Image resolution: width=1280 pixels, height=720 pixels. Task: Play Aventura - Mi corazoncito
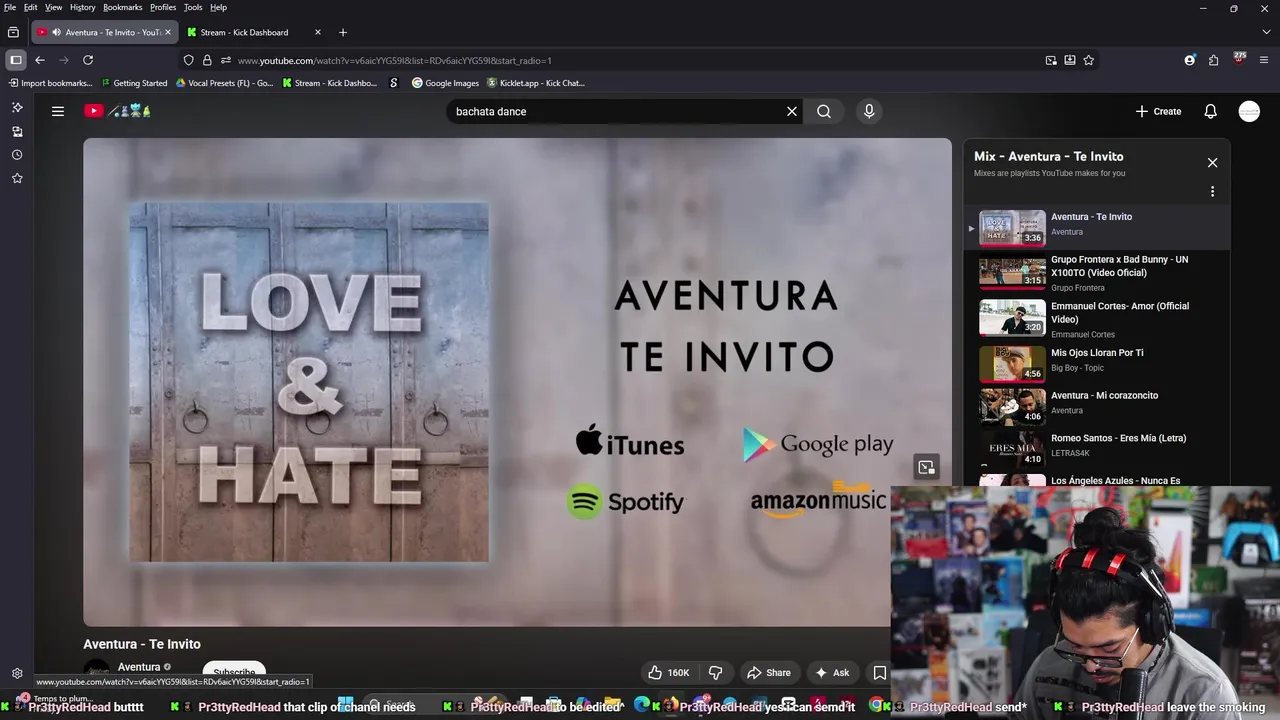1096,406
